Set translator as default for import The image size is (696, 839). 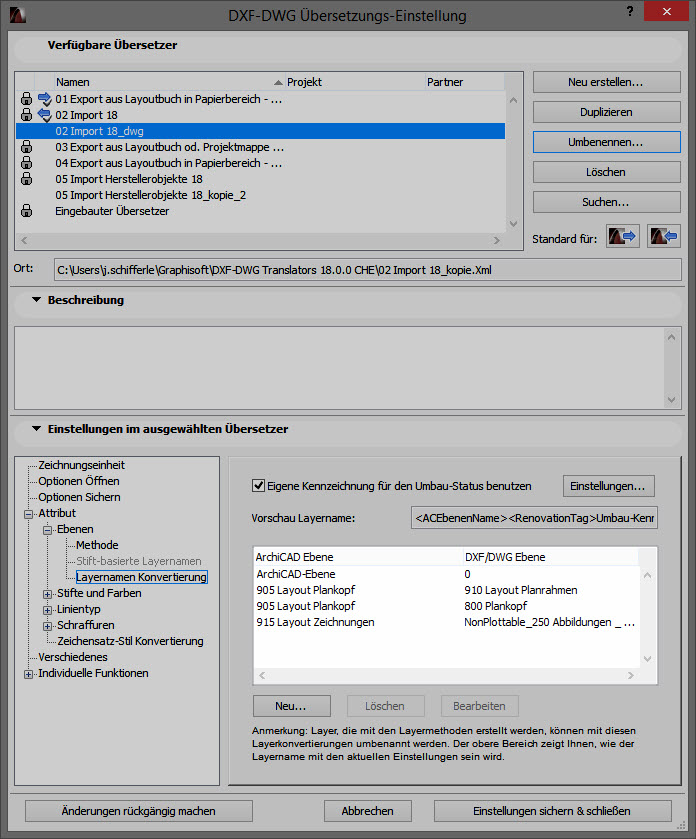coord(664,236)
